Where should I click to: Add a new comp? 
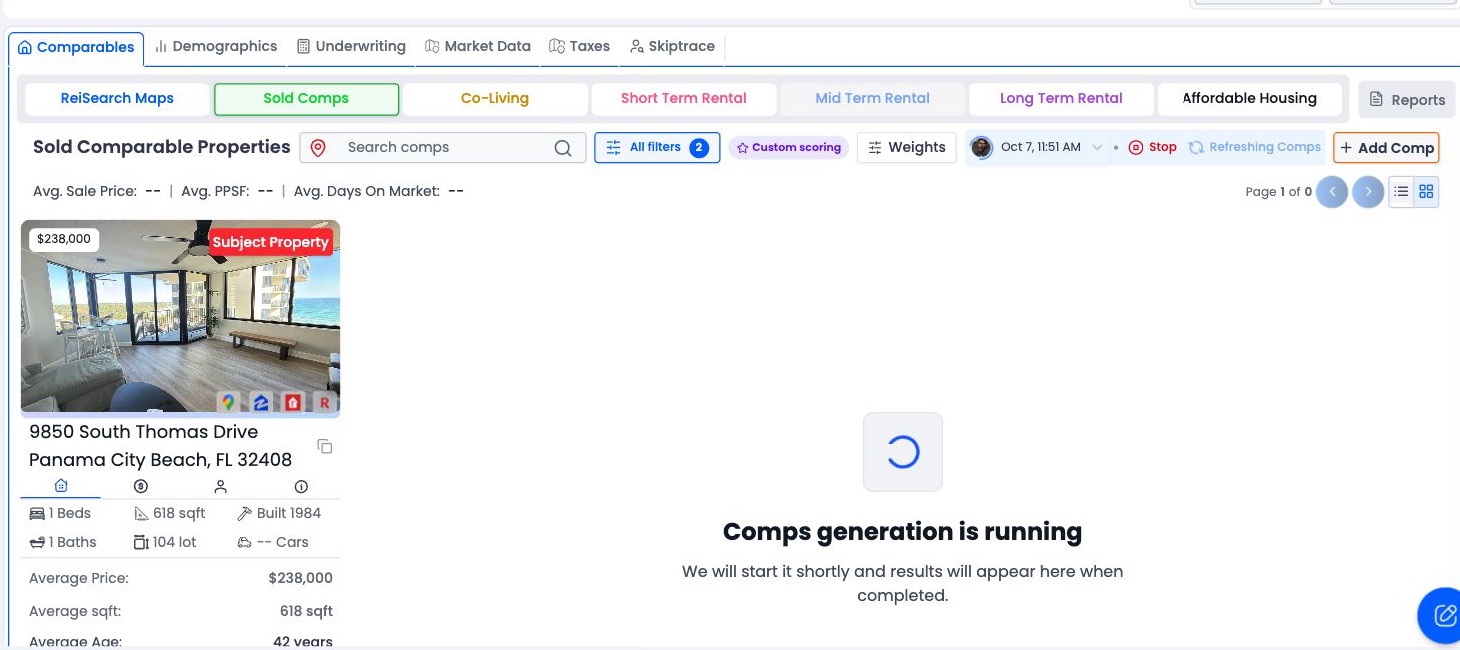(x=1386, y=148)
